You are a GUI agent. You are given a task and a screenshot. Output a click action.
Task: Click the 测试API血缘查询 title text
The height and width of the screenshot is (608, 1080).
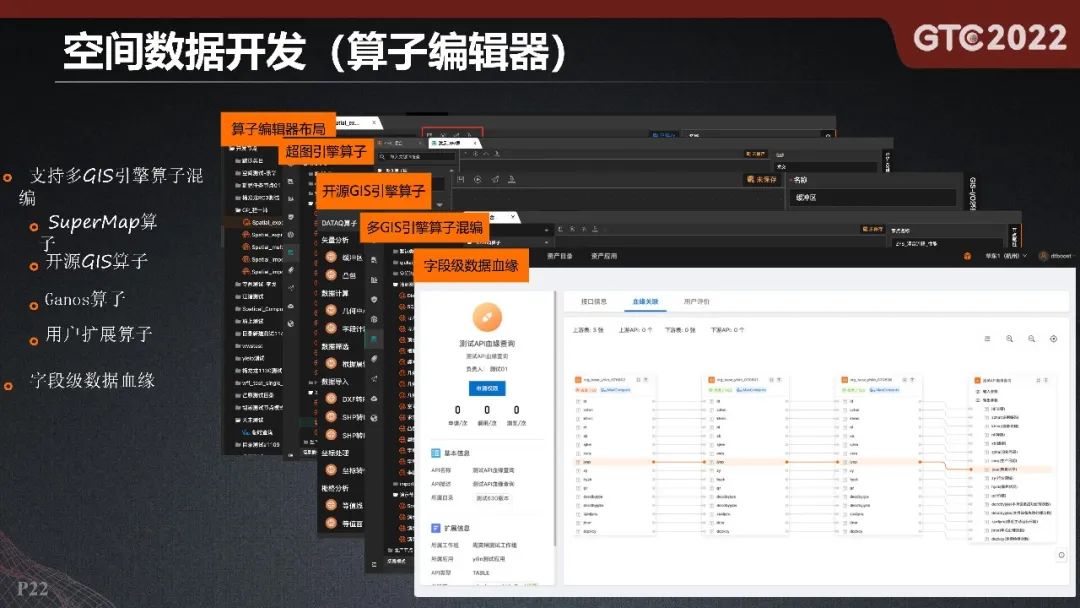pos(487,343)
